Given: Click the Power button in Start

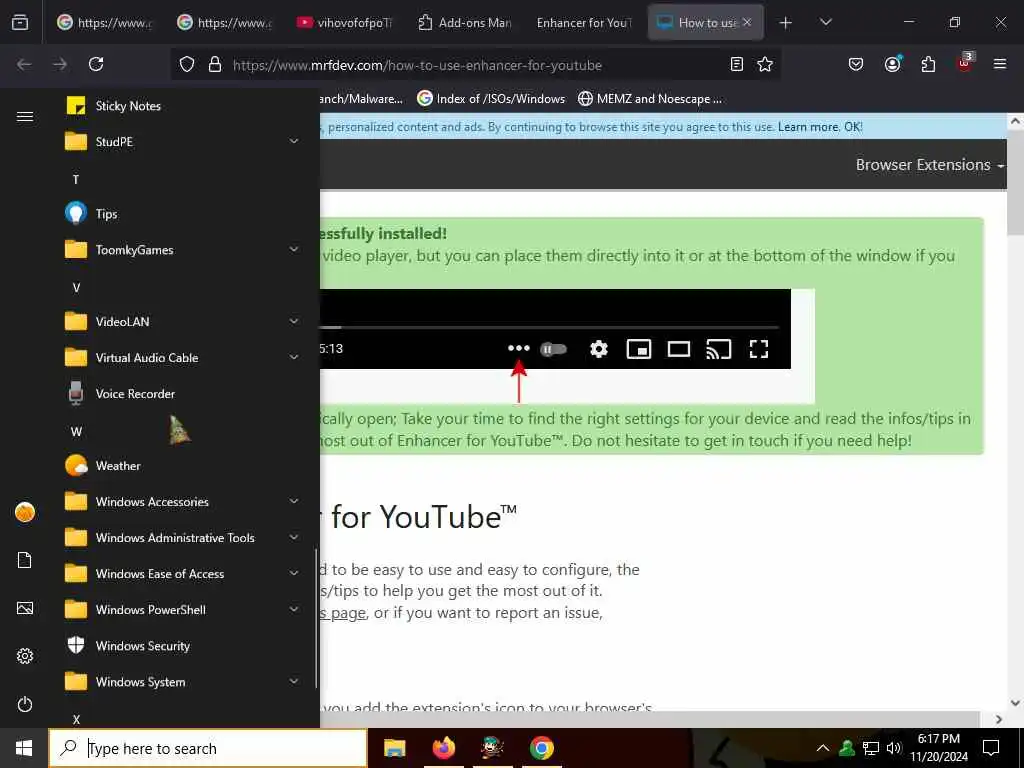Looking at the screenshot, I should pyautogui.click(x=25, y=704).
